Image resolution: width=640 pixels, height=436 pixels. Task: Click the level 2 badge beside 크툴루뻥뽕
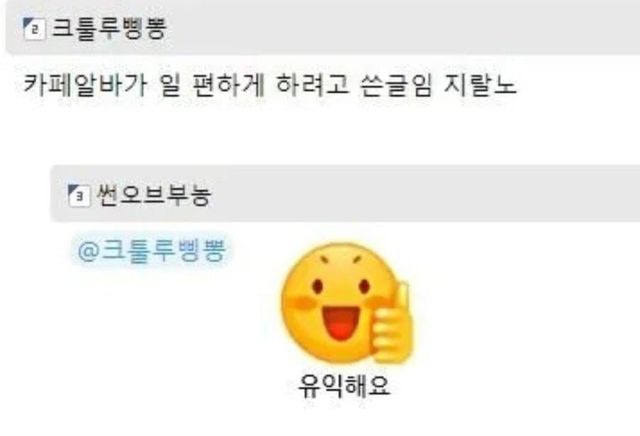(33, 29)
